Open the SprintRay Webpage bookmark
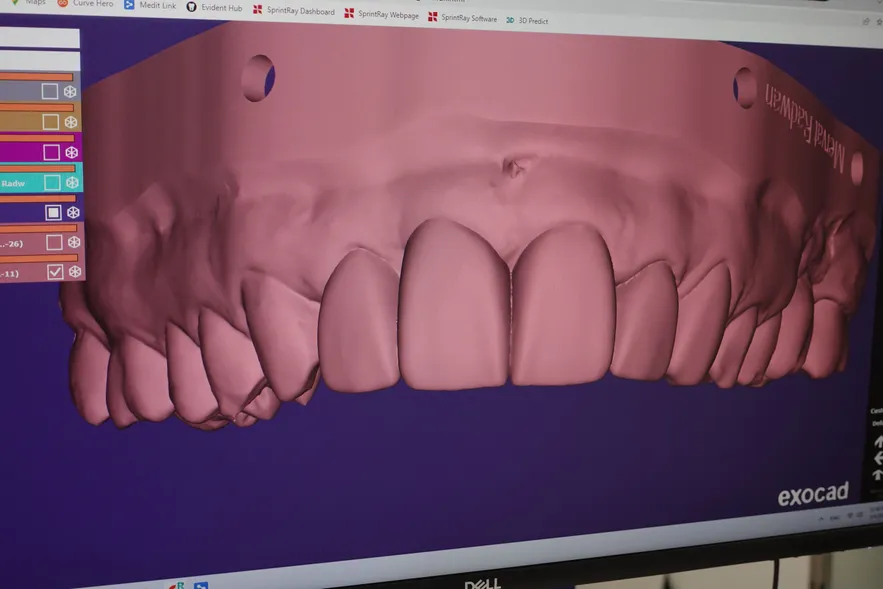This screenshot has width=883, height=589. tap(381, 14)
